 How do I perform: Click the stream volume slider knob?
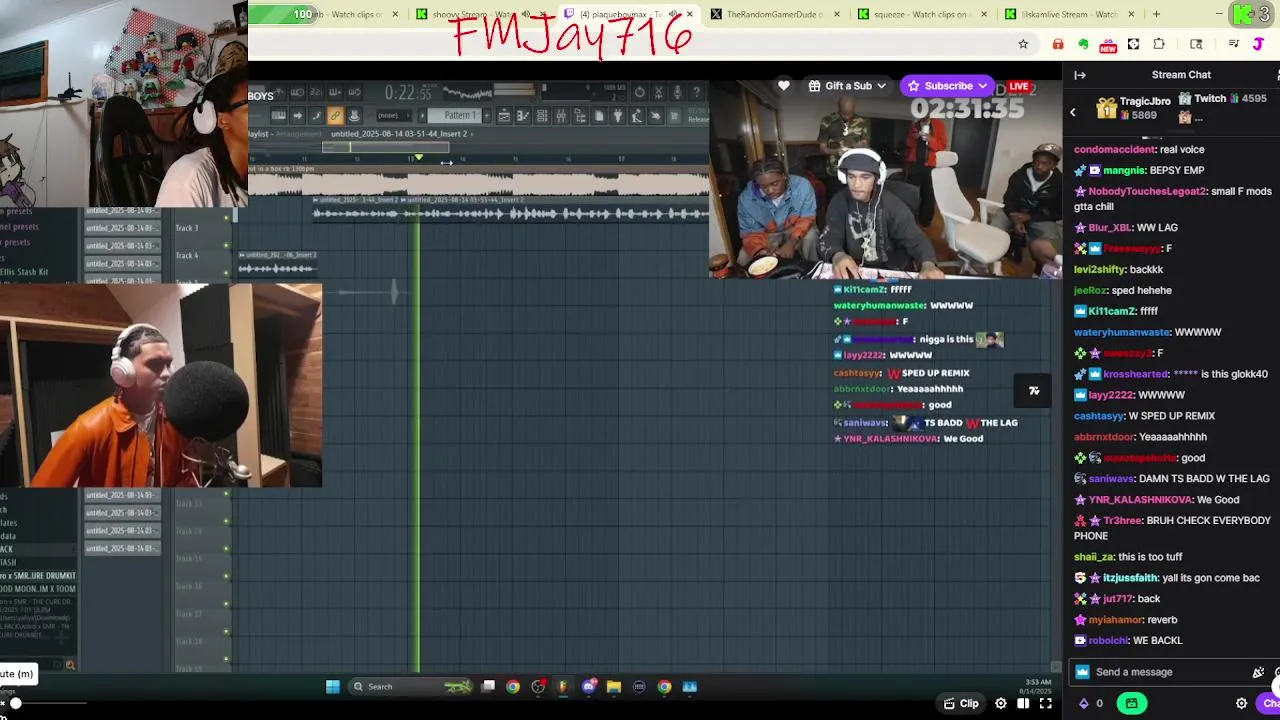click(15, 704)
